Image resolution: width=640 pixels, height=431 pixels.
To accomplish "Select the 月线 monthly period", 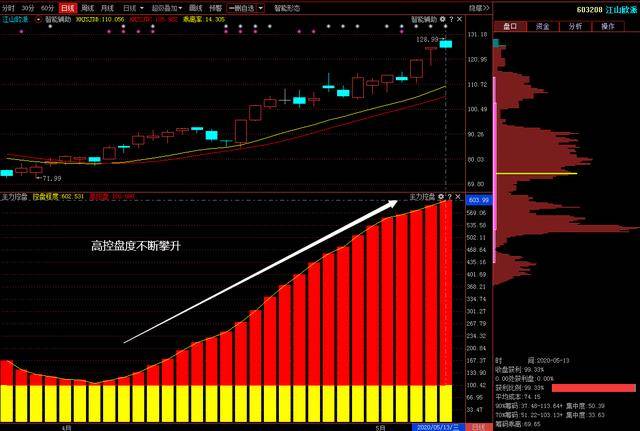I will (106, 6).
